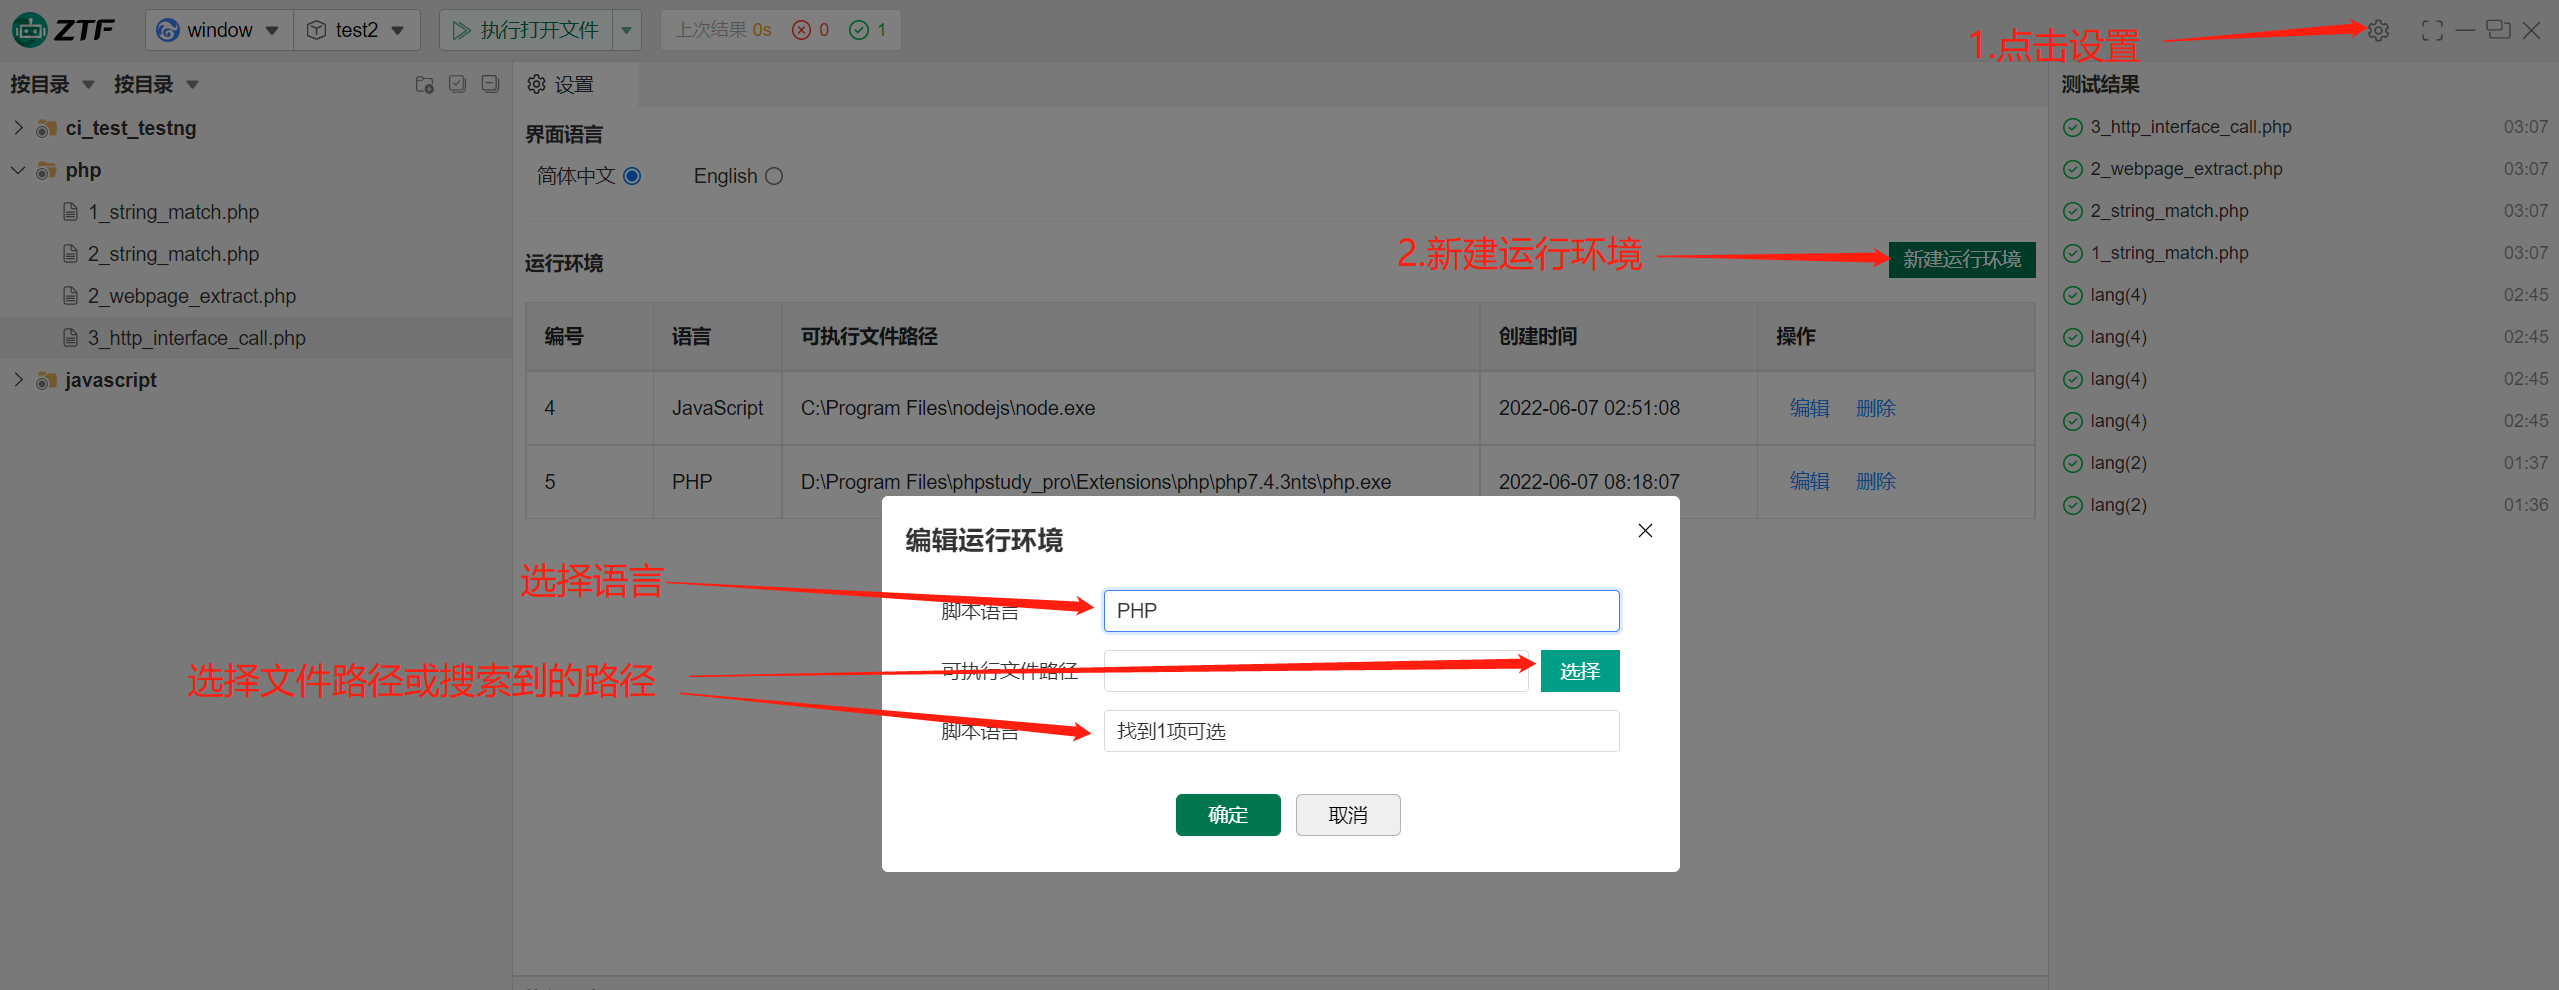Click the green play icon to run the opened file

[x=461, y=30]
